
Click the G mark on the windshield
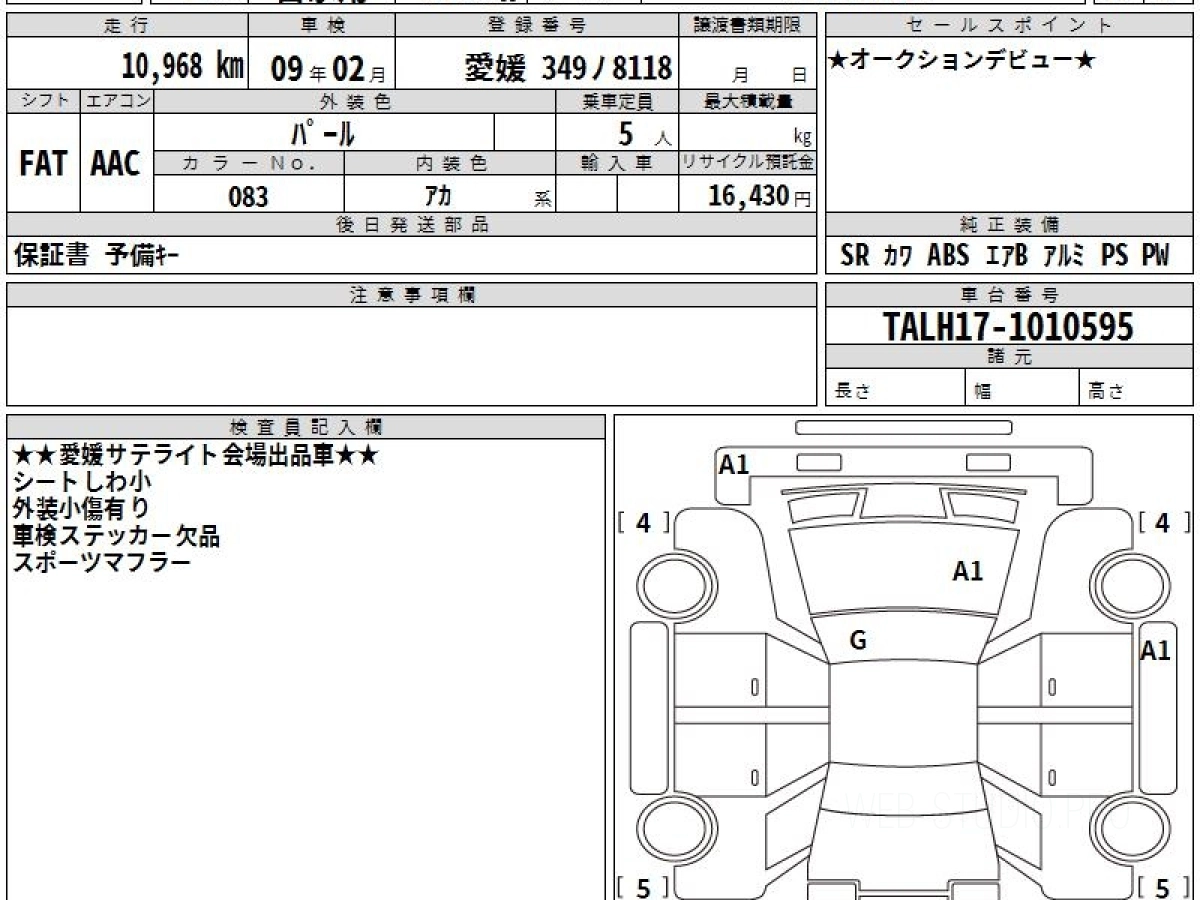point(857,641)
